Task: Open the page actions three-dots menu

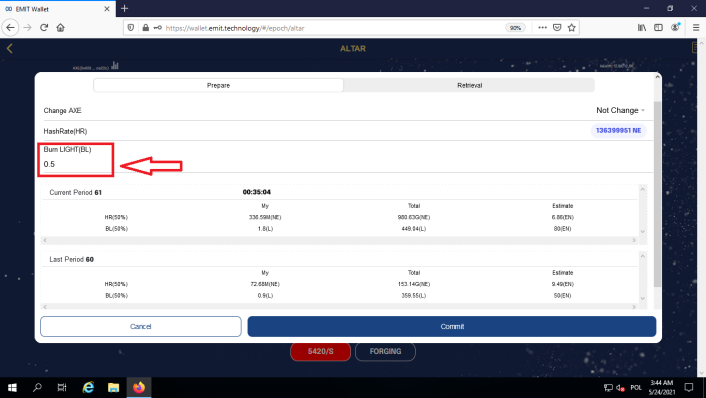Action: pos(543,27)
